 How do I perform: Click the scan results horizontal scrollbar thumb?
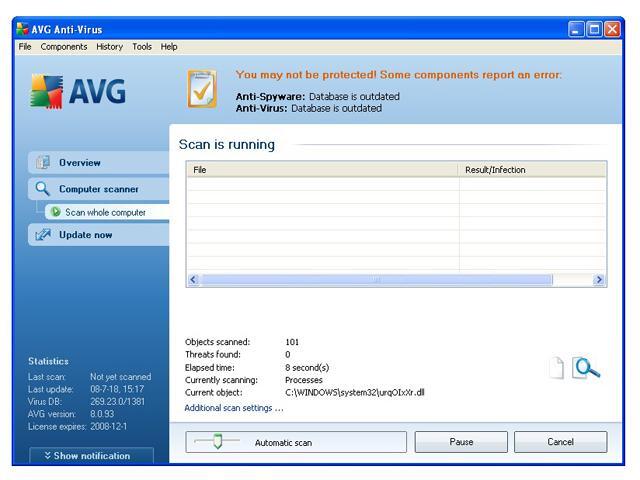pyautogui.click(x=376, y=280)
